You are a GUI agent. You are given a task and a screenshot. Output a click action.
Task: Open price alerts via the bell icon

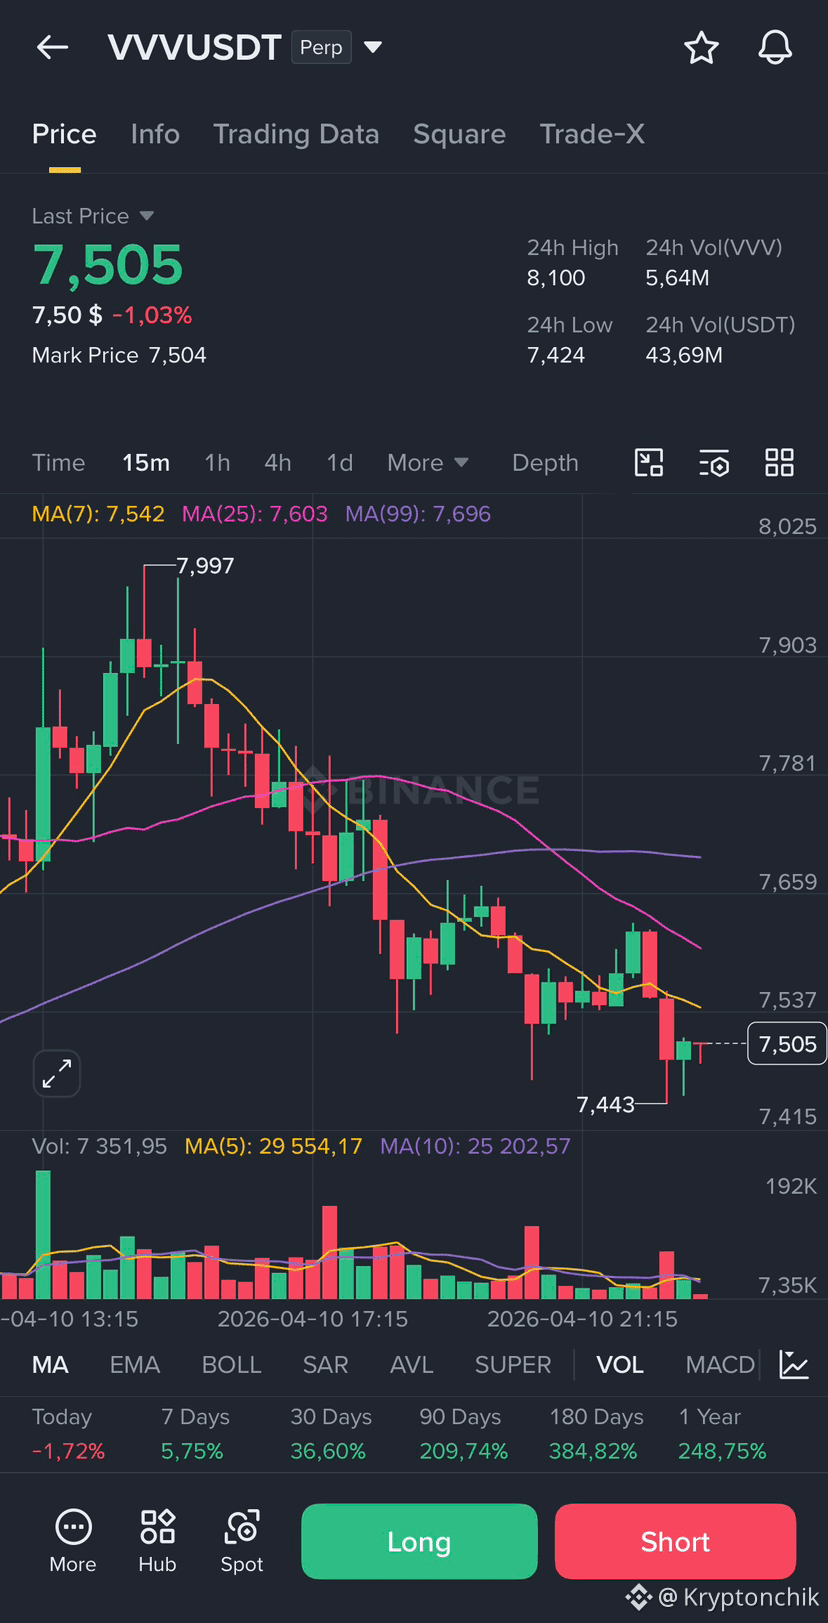pyautogui.click(x=775, y=47)
